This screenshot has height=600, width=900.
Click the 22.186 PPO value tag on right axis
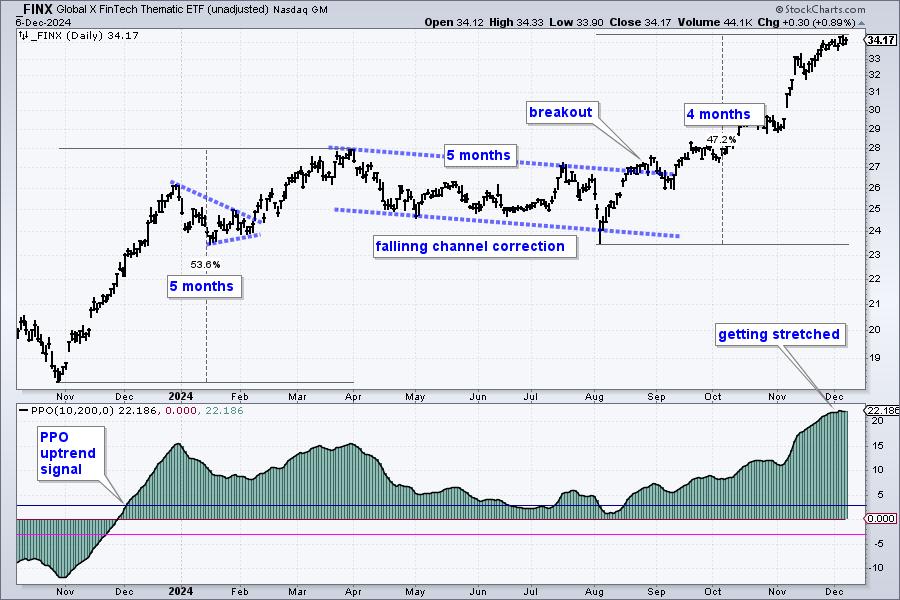881,411
